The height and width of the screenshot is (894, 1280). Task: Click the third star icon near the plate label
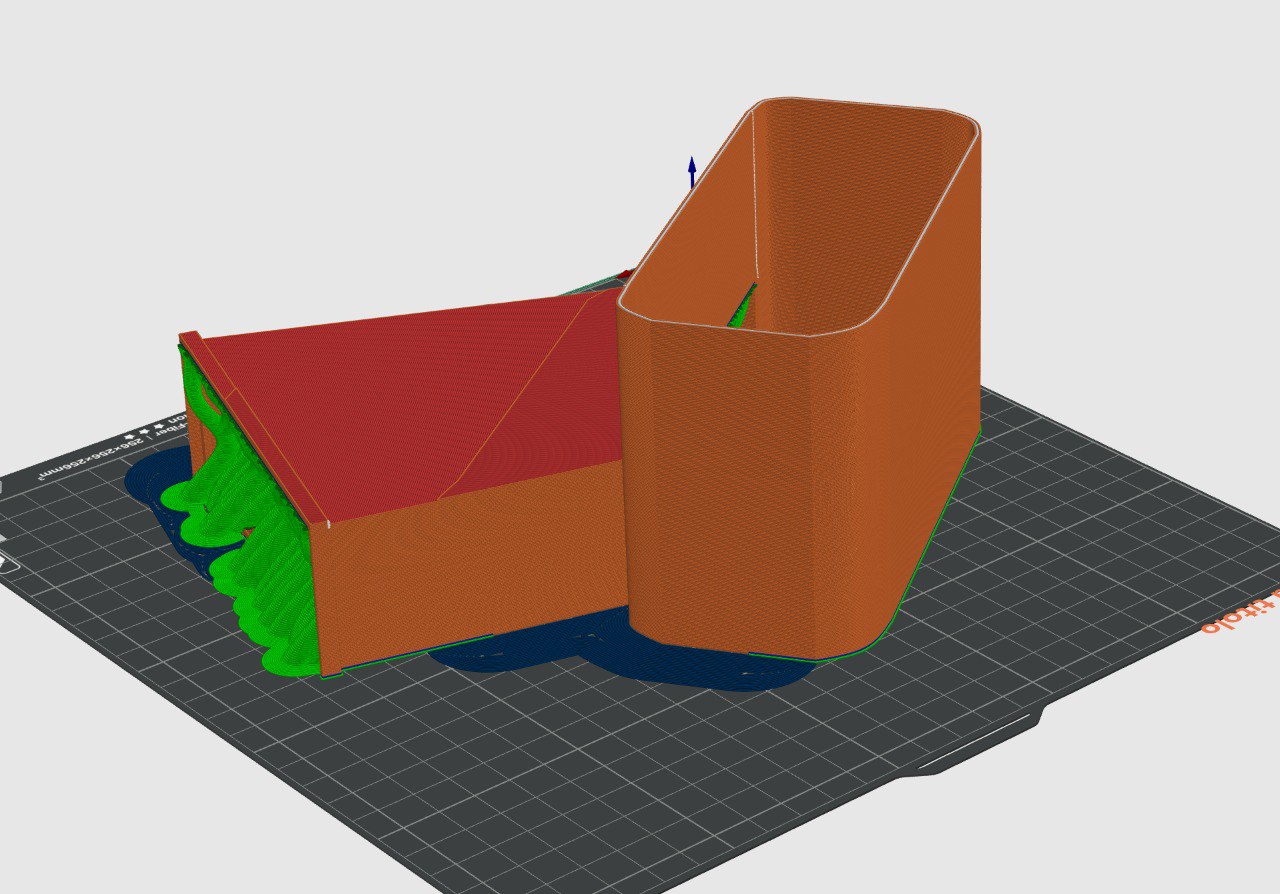(x=156, y=428)
